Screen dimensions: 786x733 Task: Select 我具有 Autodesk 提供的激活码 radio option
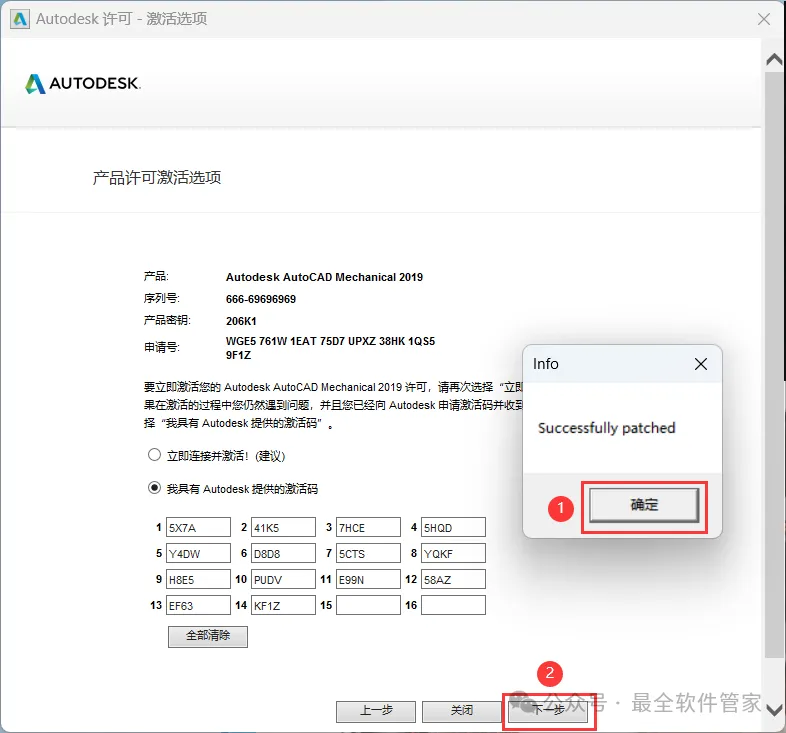[154, 488]
